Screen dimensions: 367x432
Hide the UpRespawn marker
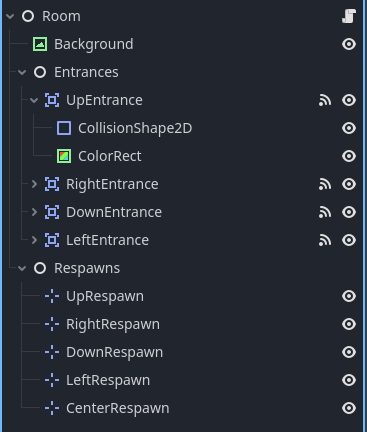349,296
